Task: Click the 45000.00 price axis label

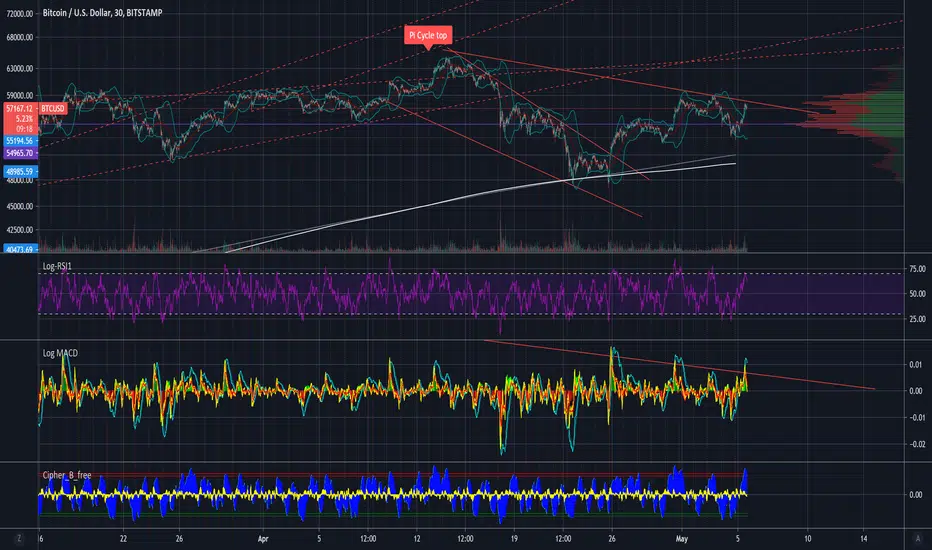Action: click(20, 207)
